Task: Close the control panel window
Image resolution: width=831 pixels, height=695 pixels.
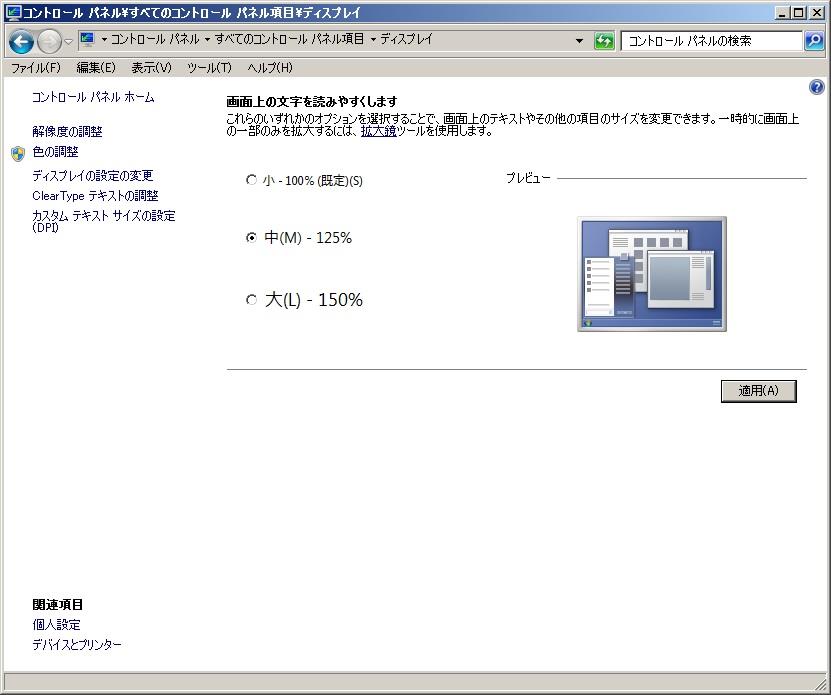Action: 817,13
